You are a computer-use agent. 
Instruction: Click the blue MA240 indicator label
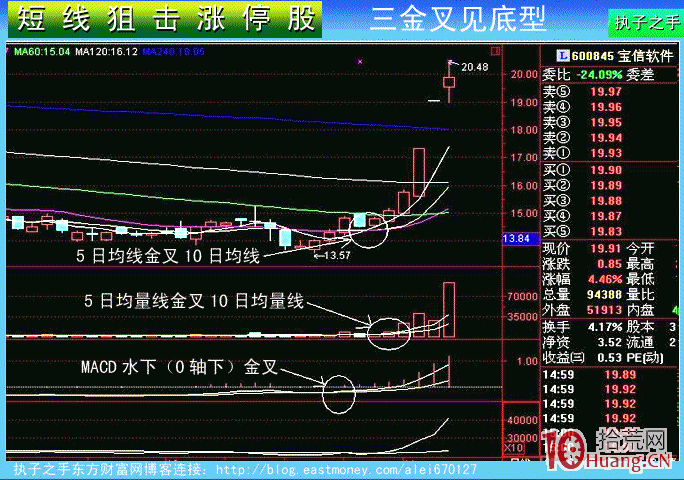point(174,51)
